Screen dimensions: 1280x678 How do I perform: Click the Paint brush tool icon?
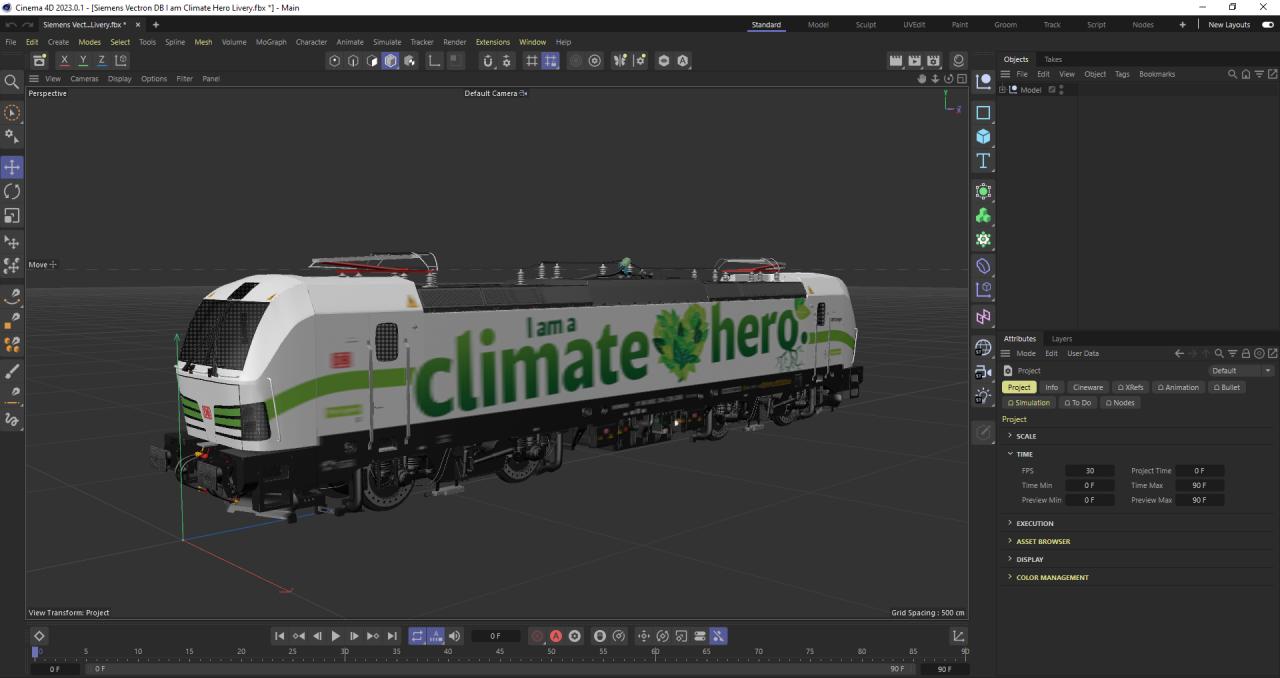pyautogui.click(x=12, y=371)
